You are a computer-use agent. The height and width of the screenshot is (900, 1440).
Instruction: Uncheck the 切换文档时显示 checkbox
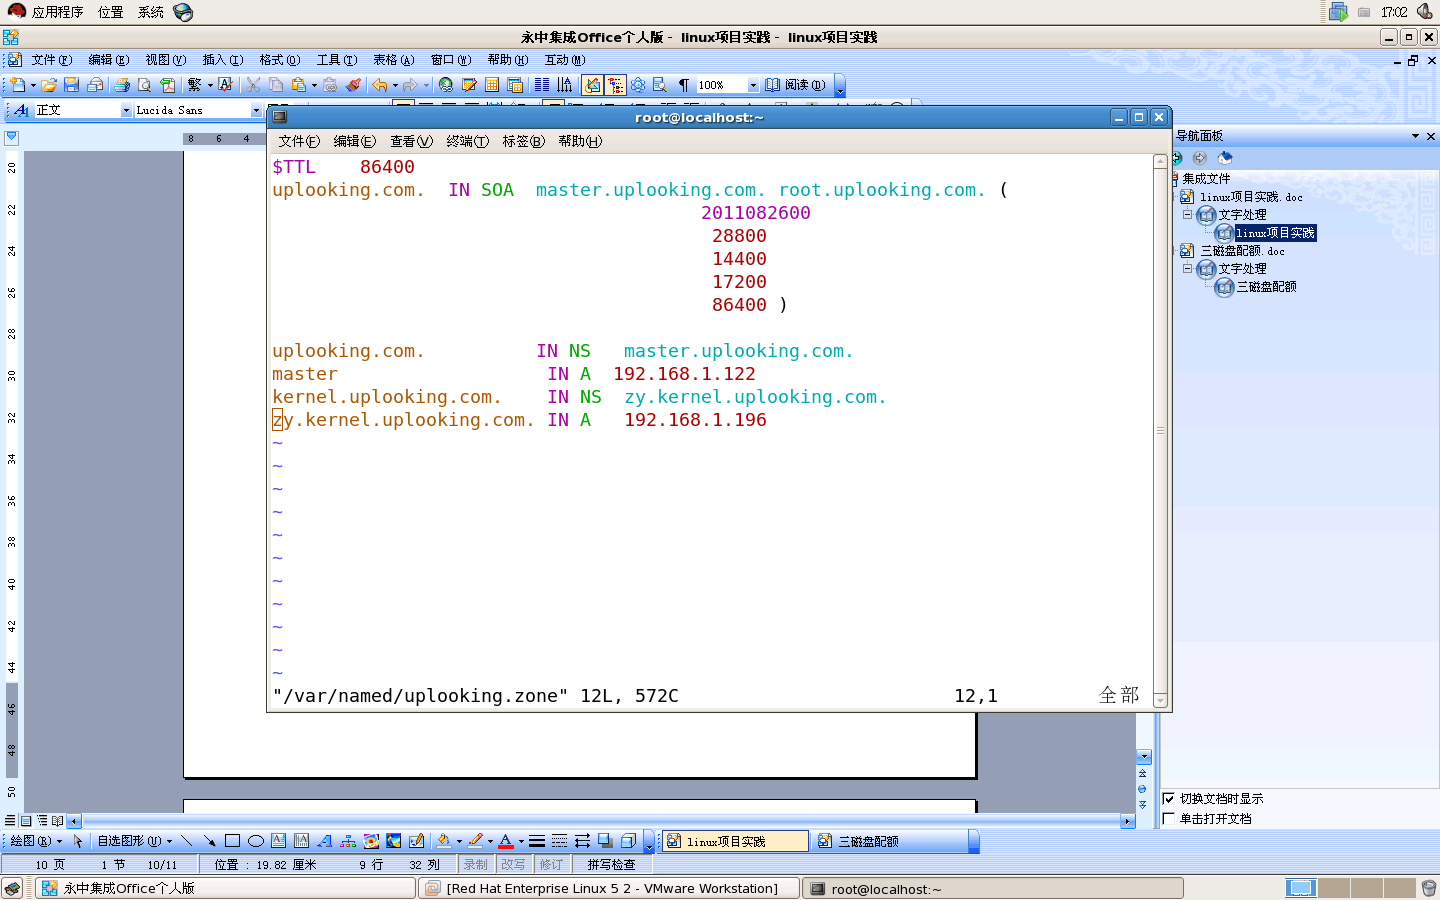(1168, 798)
